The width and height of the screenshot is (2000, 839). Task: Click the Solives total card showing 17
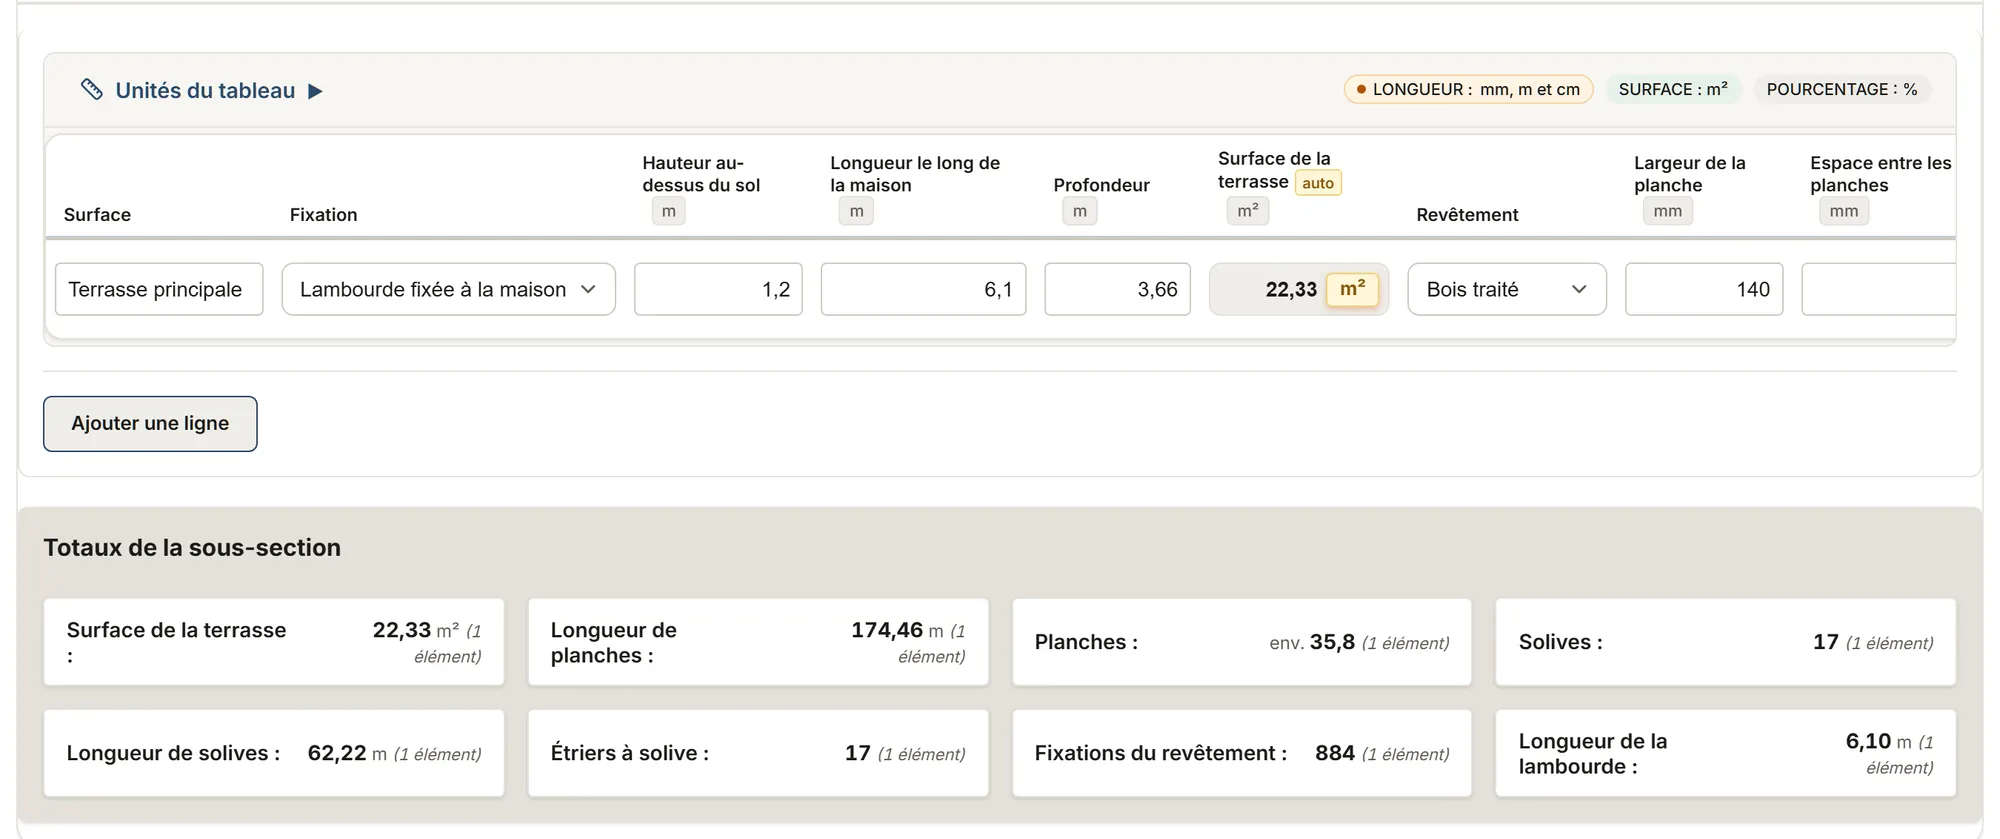pyautogui.click(x=1725, y=642)
